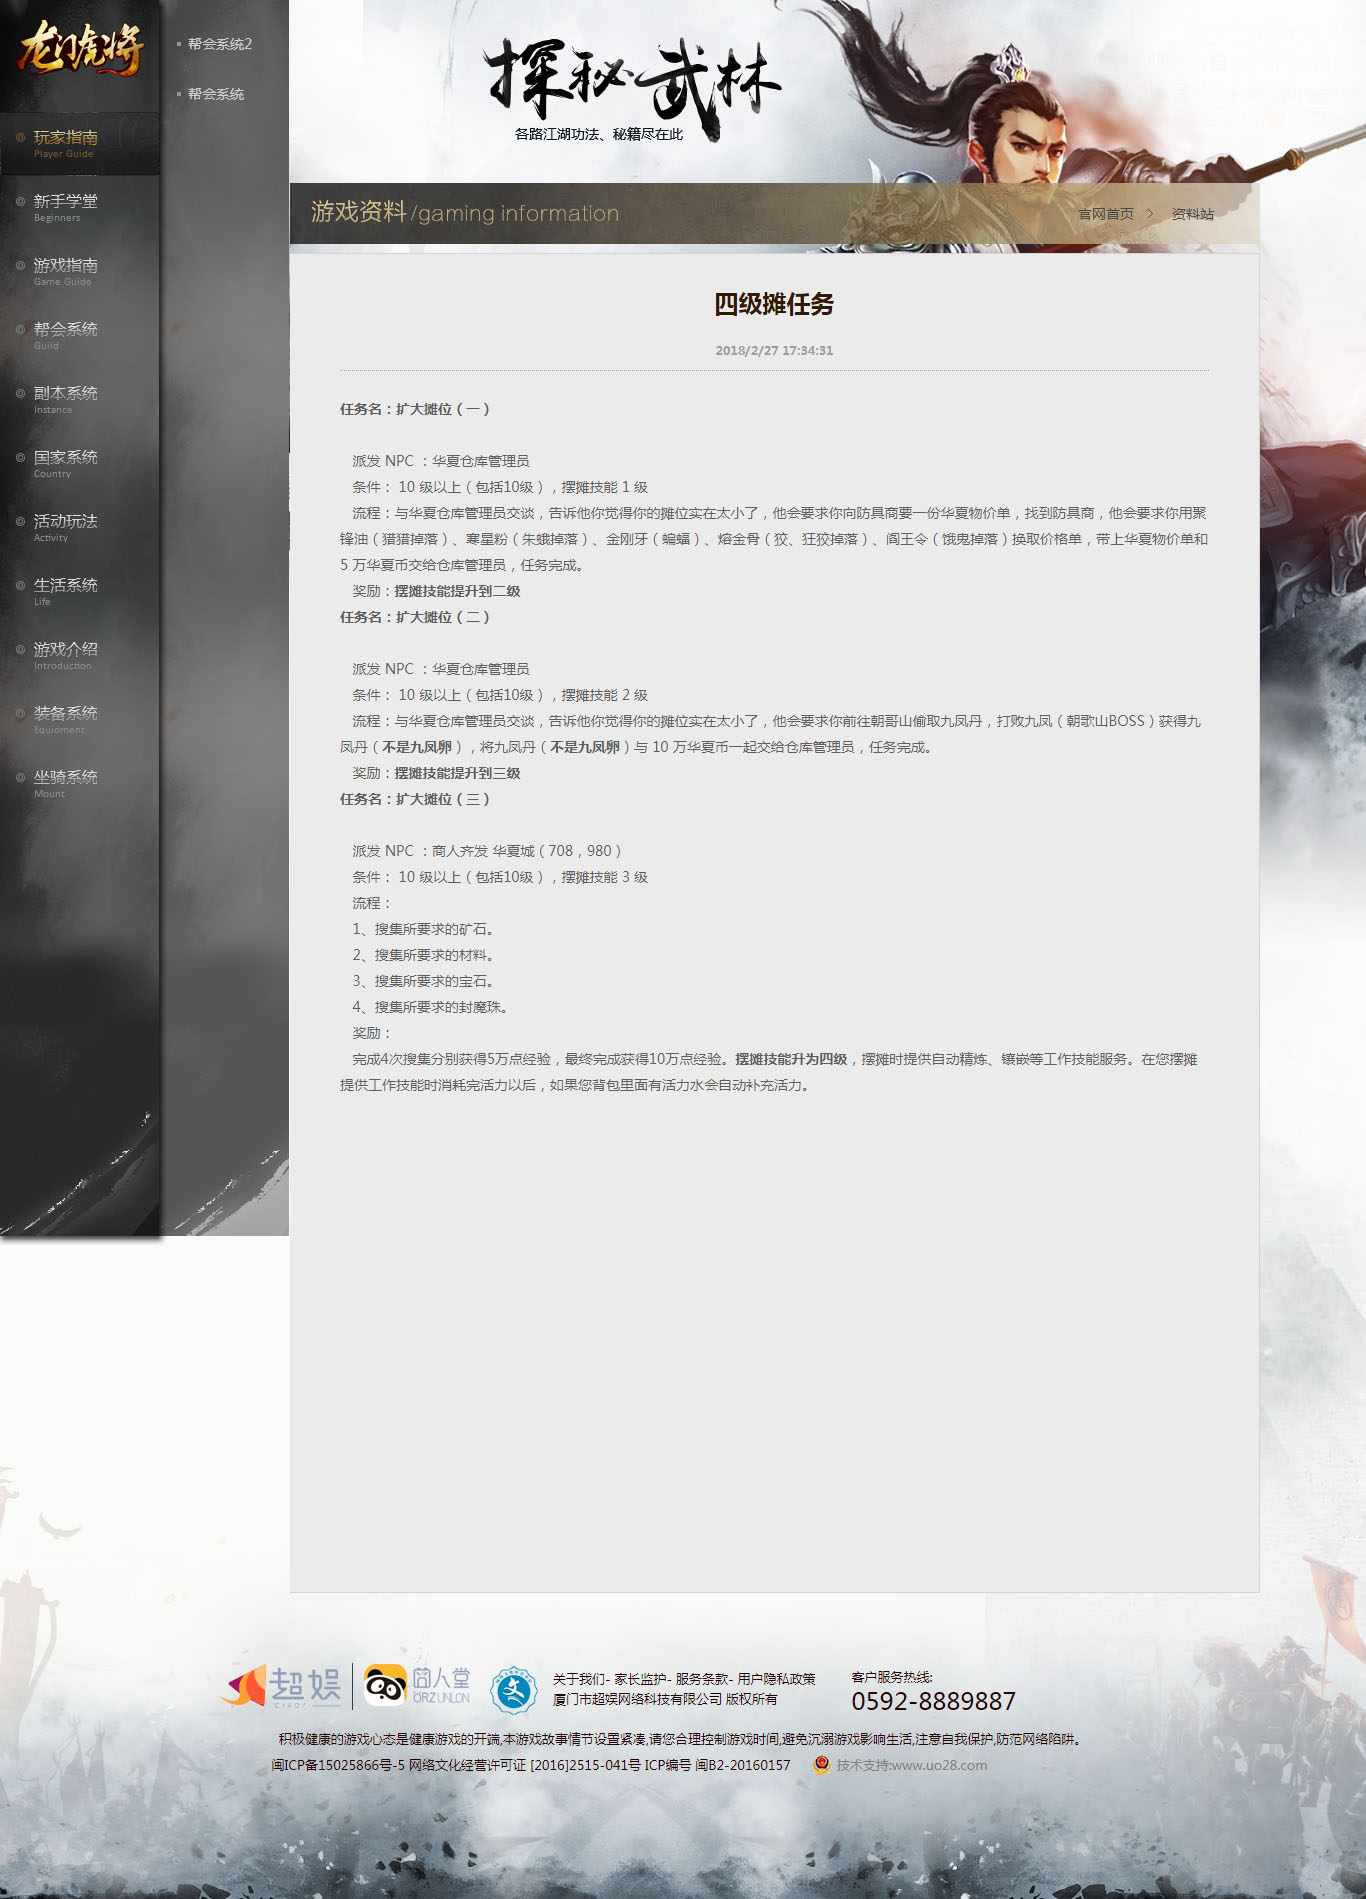The height and width of the screenshot is (1899, 1366).
Task: Visit the 技术支持:www.uo28.com link
Action: coord(912,1765)
